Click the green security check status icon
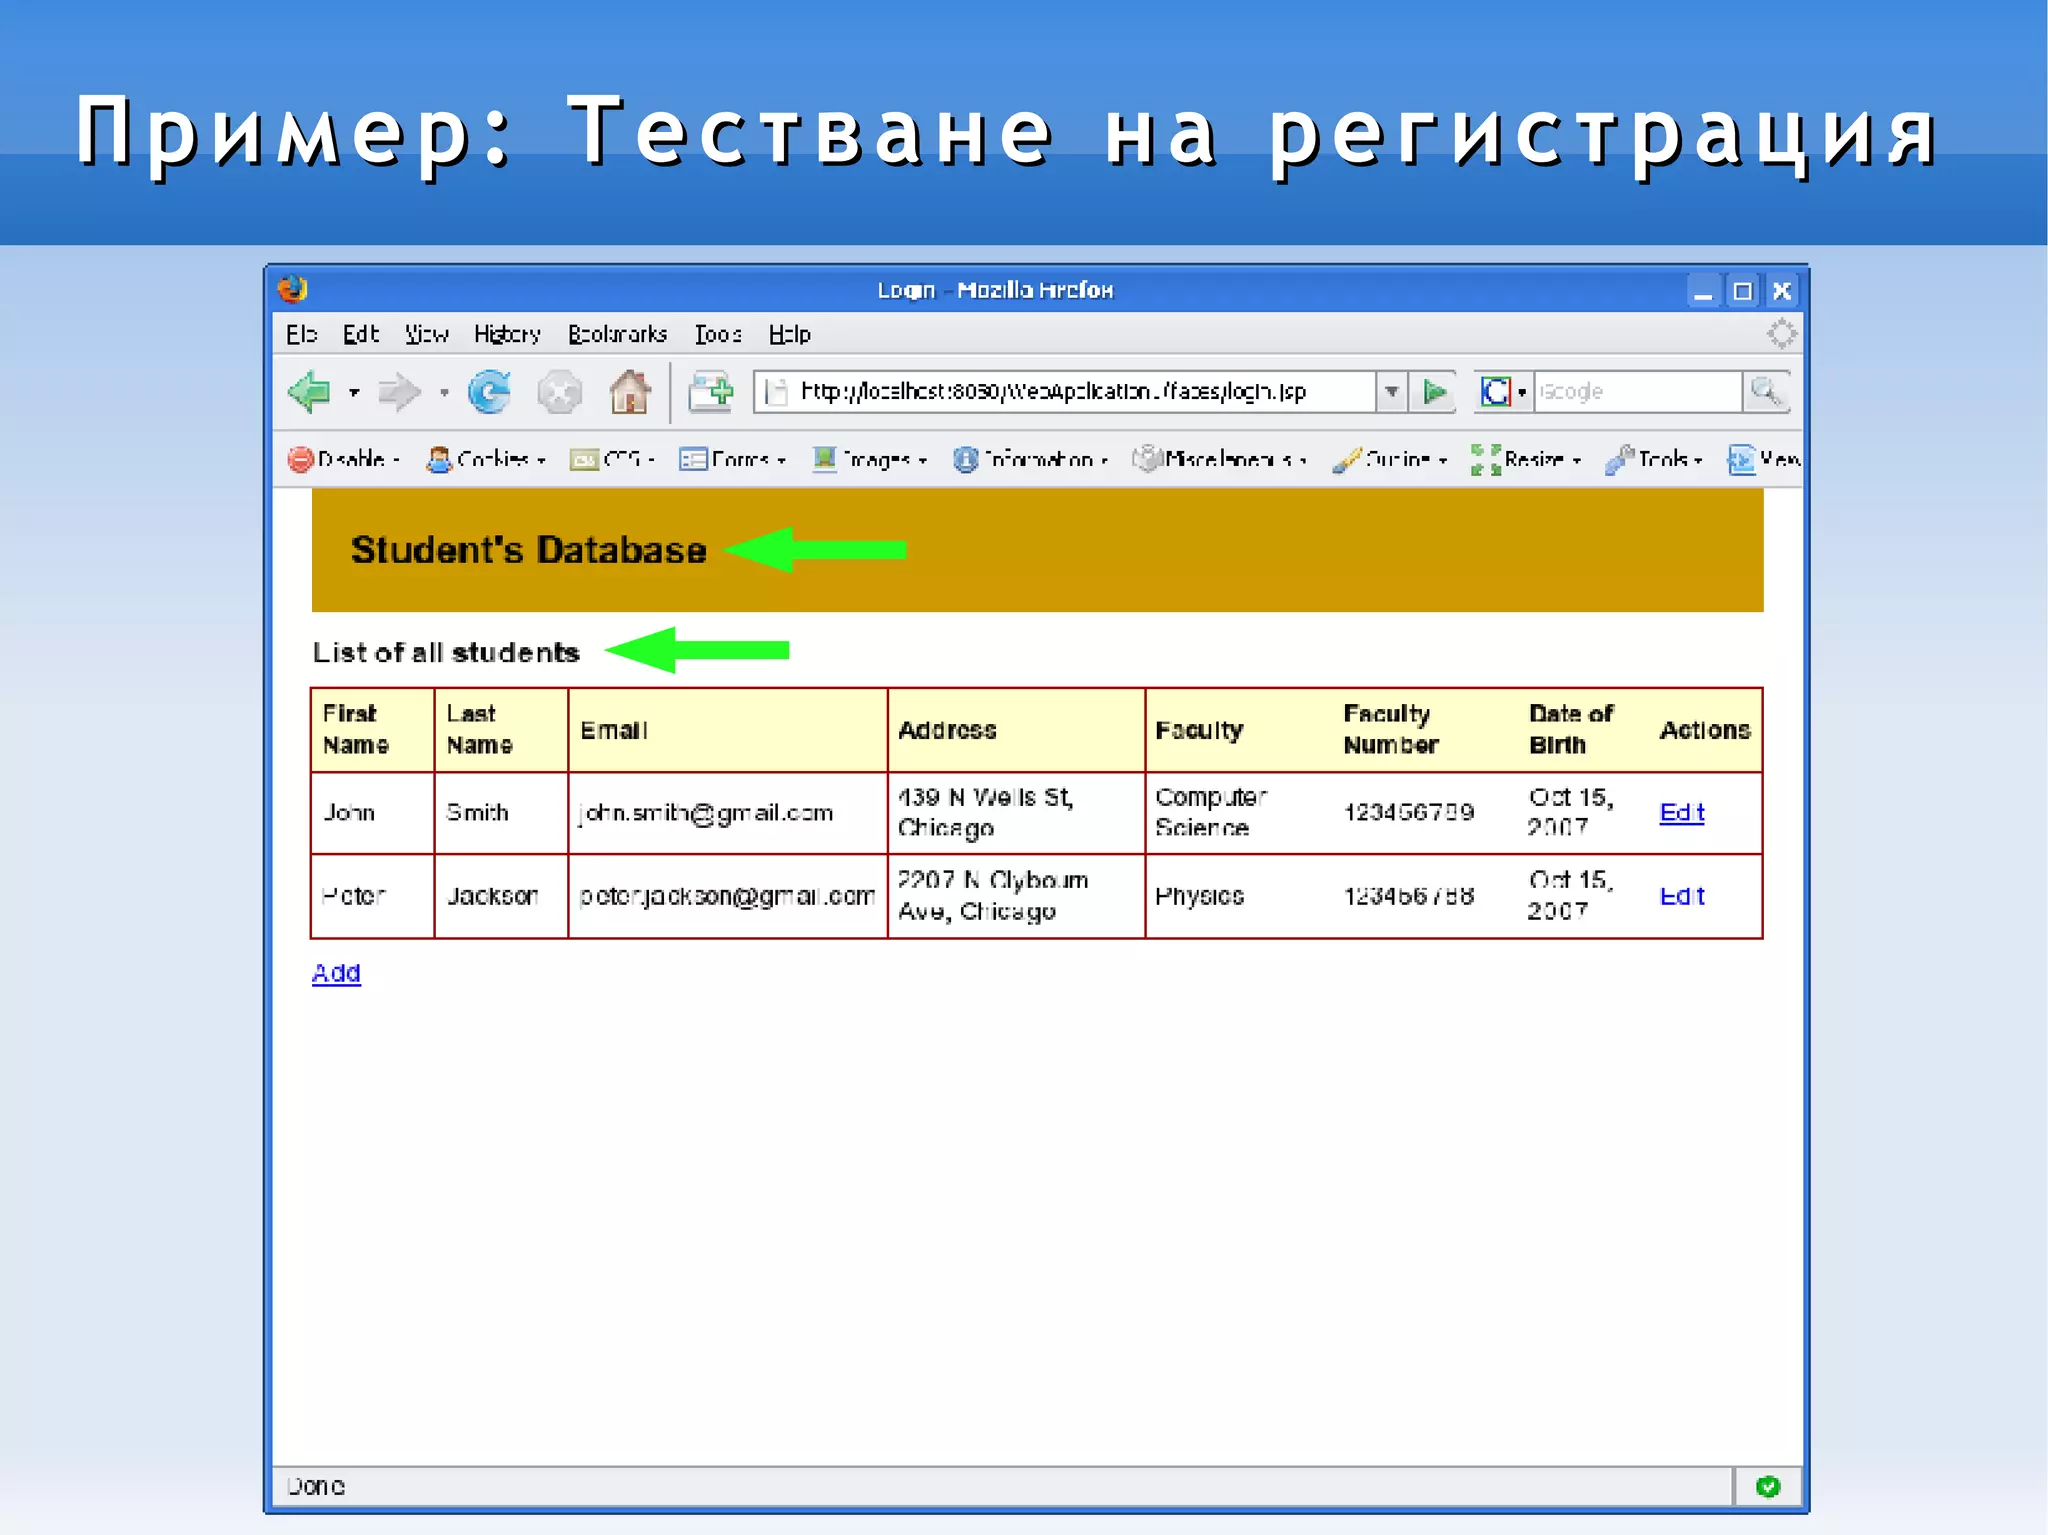Image resolution: width=2048 pixels, height=1535 pixels. (1768, 1486)
